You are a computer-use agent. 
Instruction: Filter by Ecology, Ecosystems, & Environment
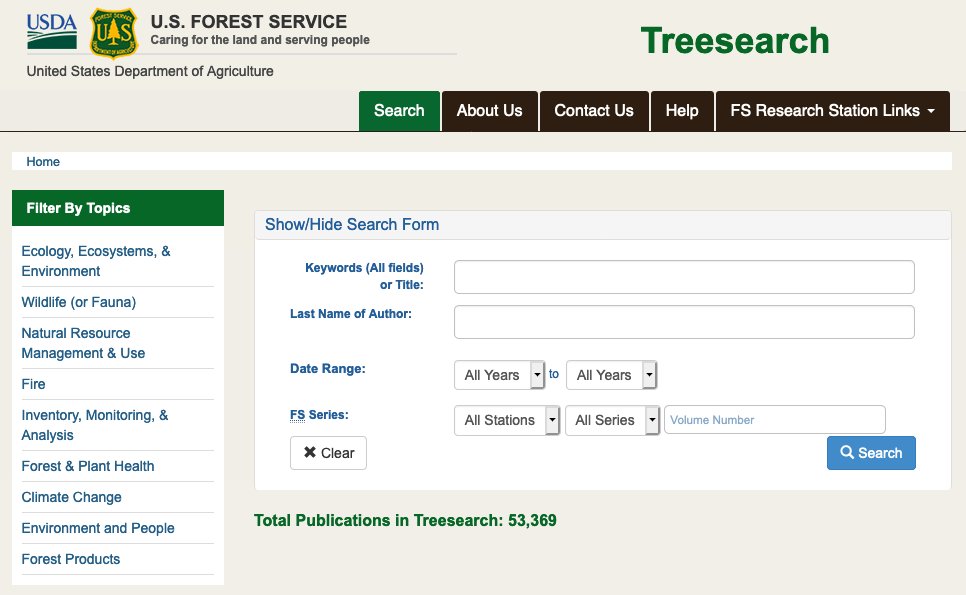click(95, 261)
